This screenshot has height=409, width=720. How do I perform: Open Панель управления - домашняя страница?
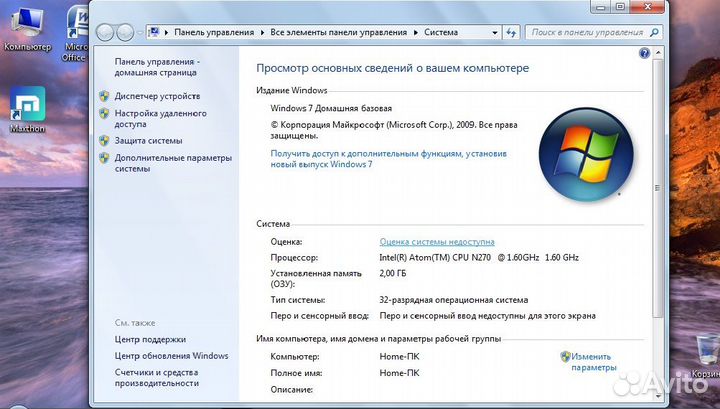click(x=157, y=67)
